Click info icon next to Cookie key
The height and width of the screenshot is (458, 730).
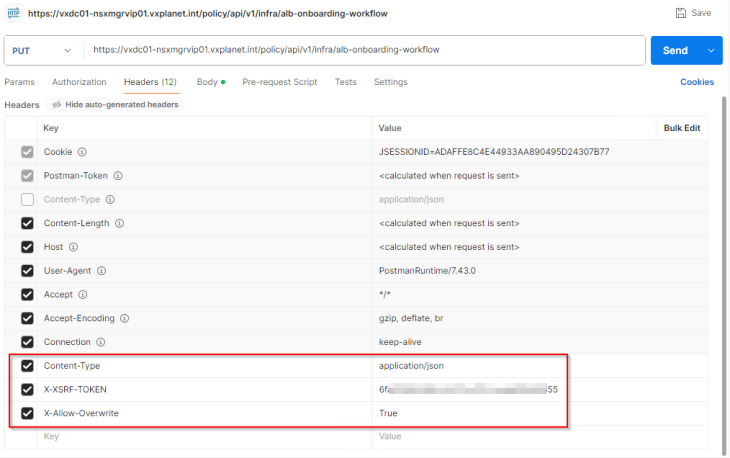pos(82,153)
